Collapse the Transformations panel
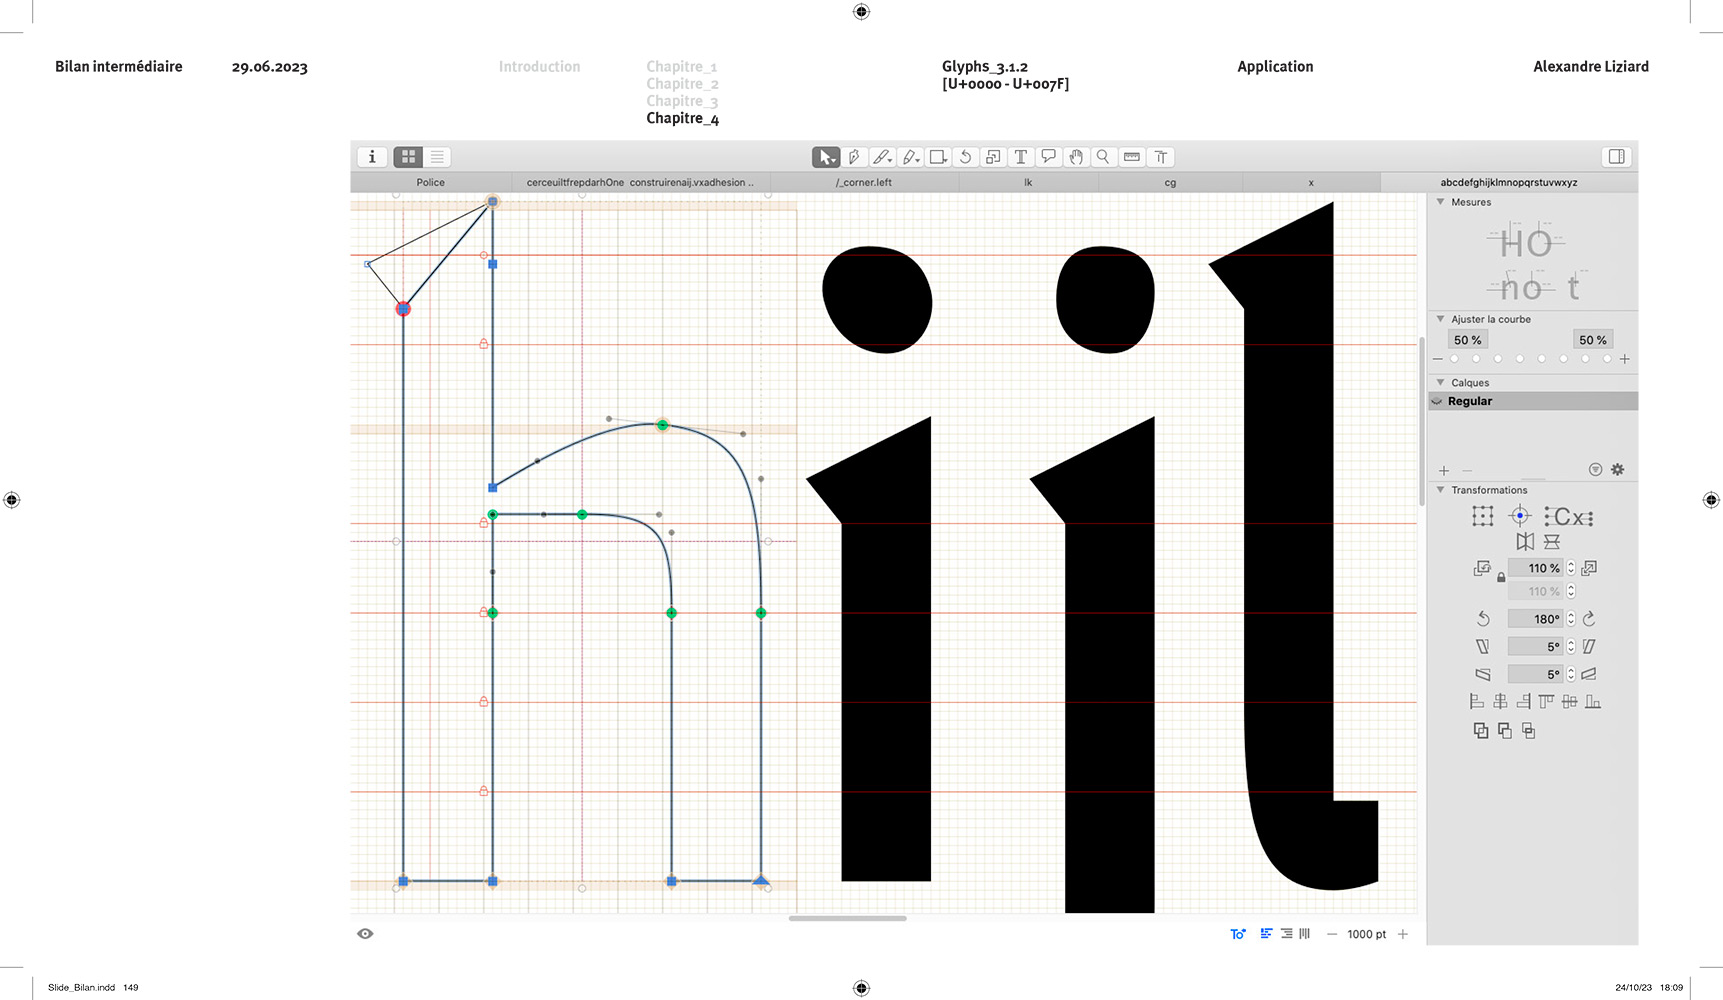This screenshot has width=1723, height=1000. [x=1440, y=490]
